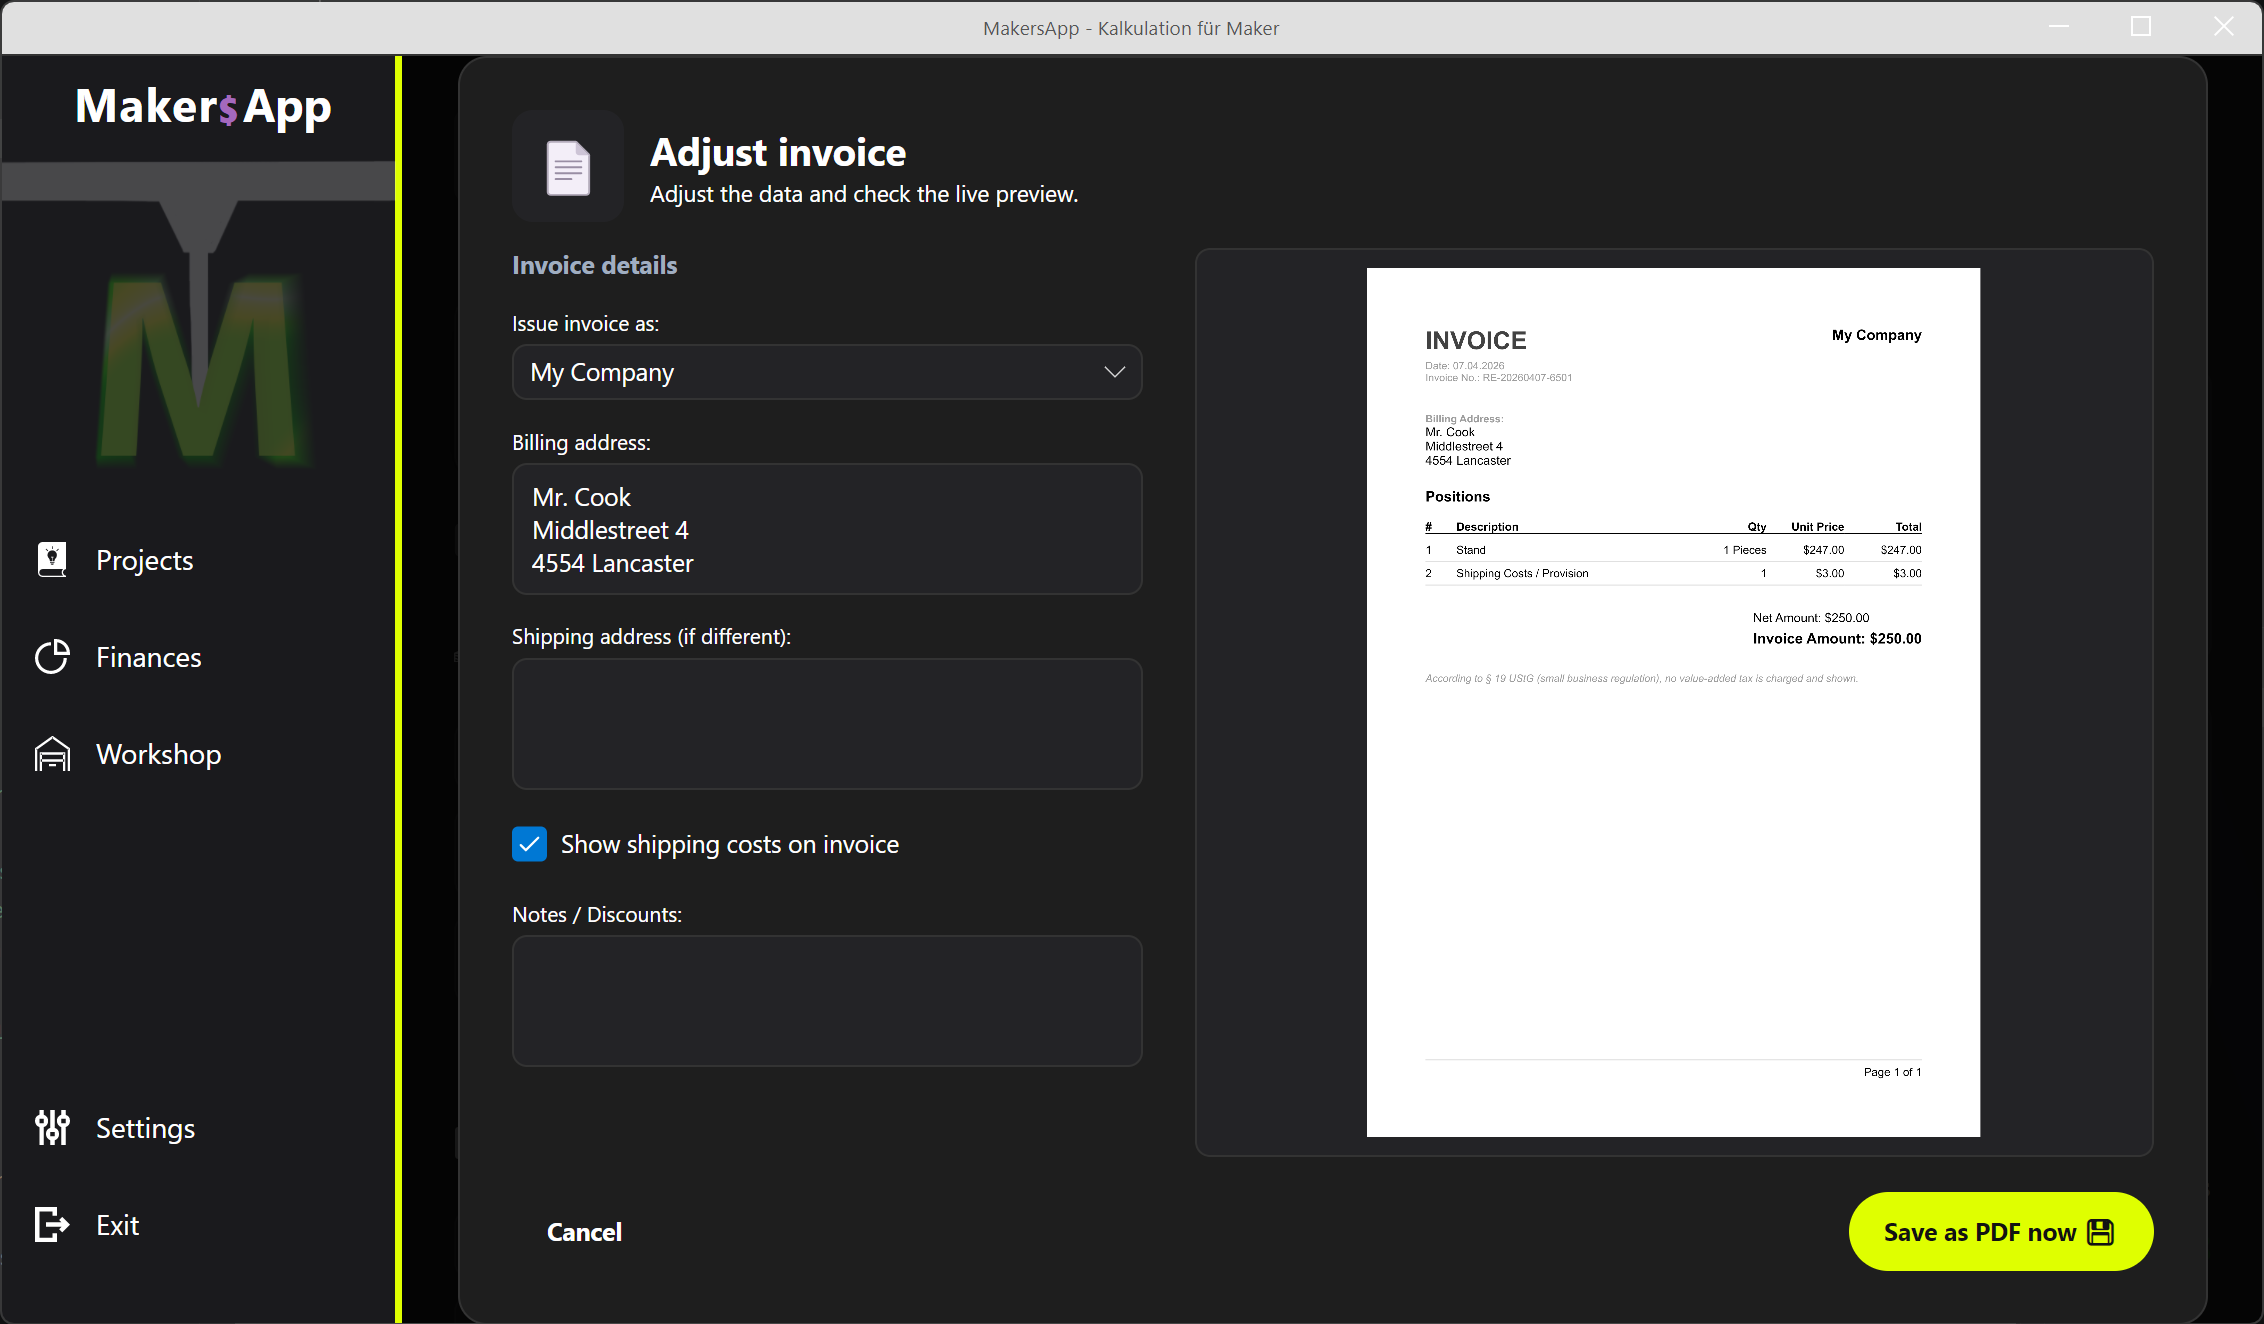Expand the Issue invoice as dropdown arrow
This screenshot has width=2264, height=1324.
point(1114,372)
